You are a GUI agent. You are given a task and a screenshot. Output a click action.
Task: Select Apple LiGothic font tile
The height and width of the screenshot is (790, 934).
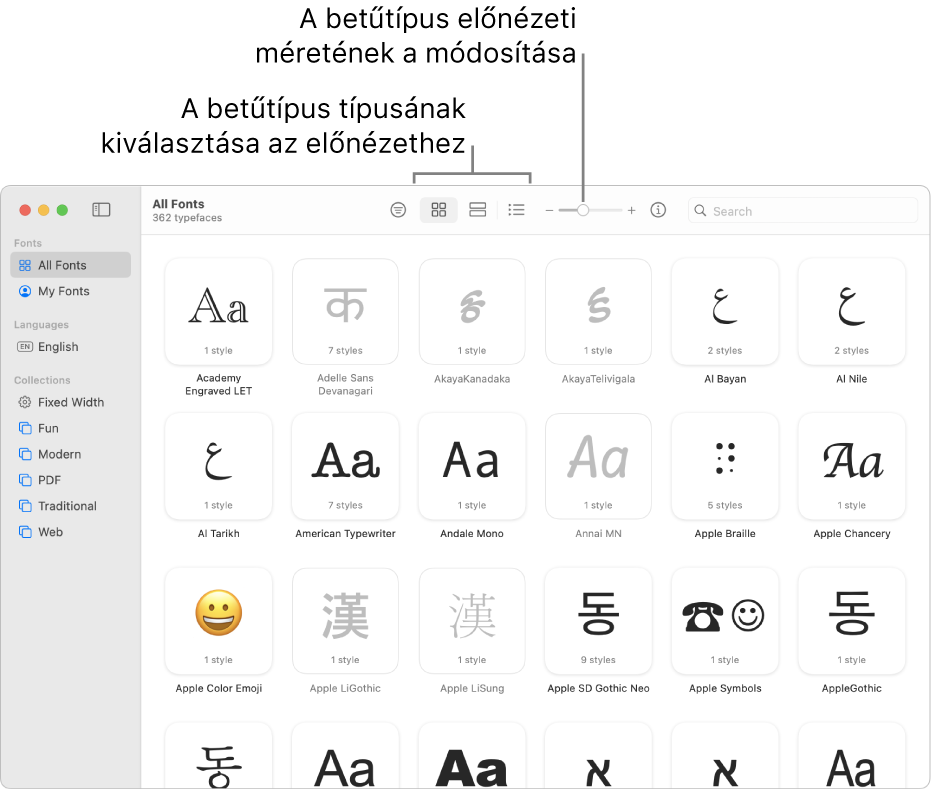[345, 621]
